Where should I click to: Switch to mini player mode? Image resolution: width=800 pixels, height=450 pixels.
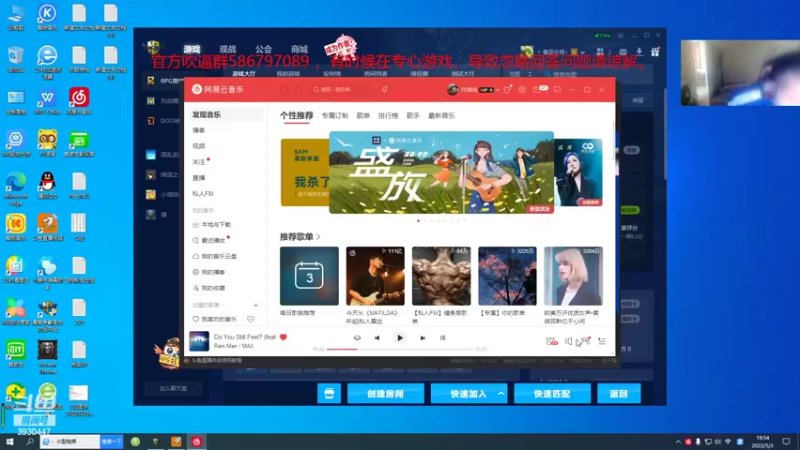[x=557, y=89]
